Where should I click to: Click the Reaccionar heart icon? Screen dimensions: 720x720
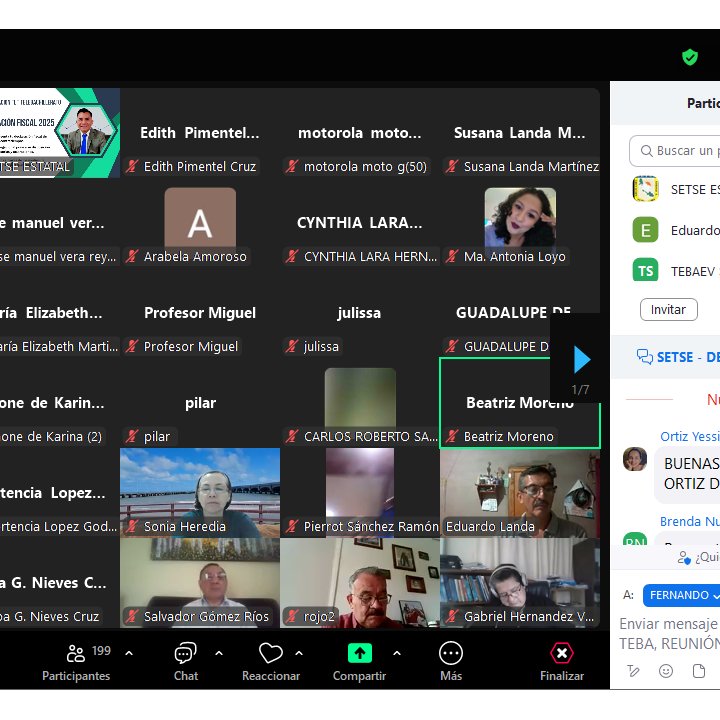270,654
